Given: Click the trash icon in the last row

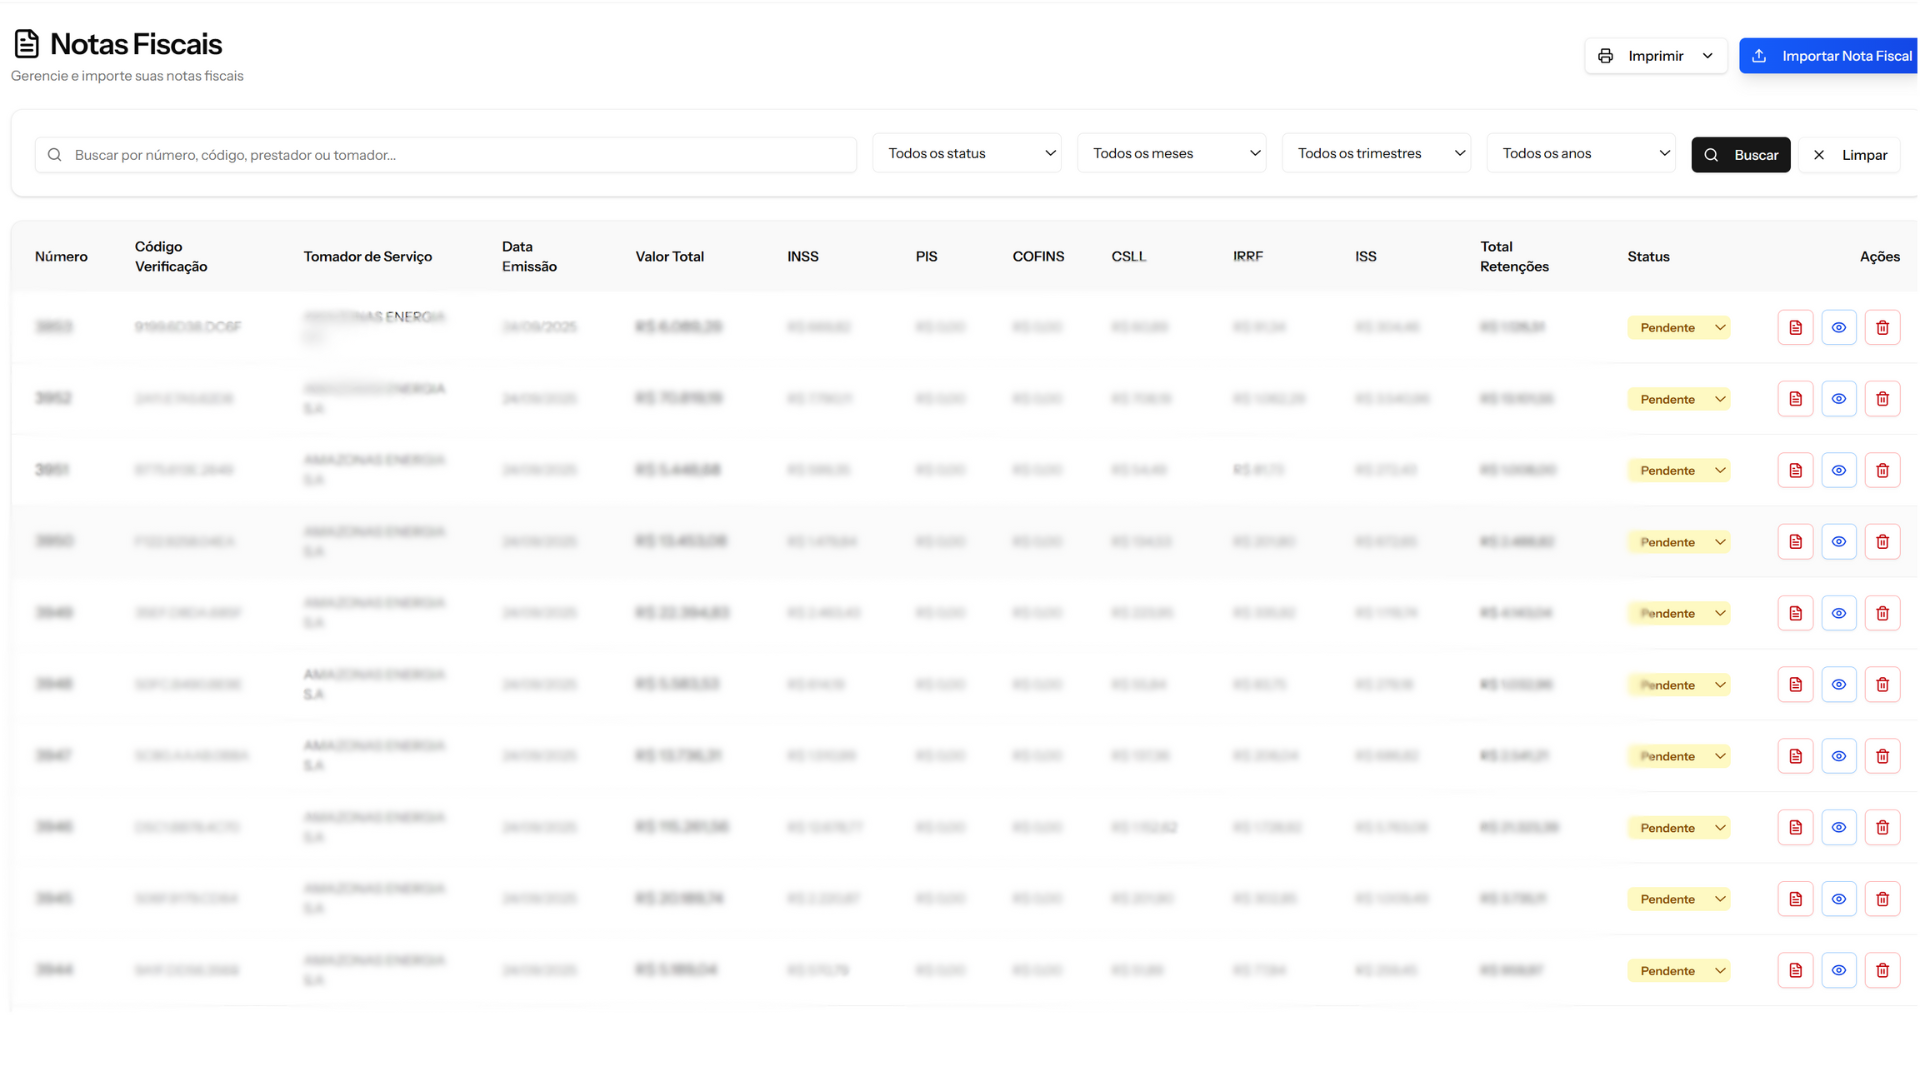Looking at the screenshot, I should pyautogui.click(x=1882, y=970).
